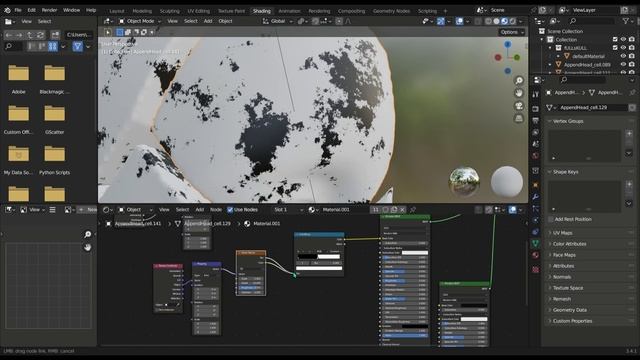
Task: Open the viewport Options dropdown
Action: click(x=511, y=32)
